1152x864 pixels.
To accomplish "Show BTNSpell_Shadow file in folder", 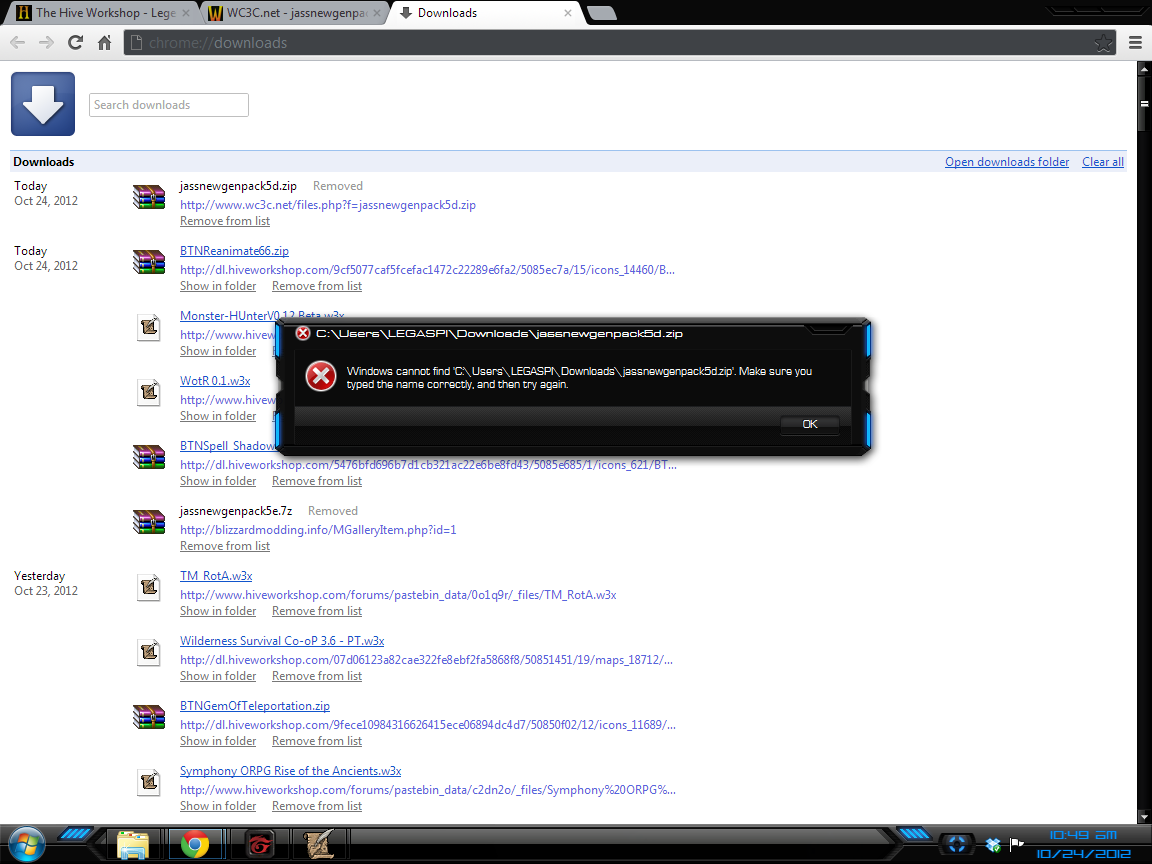I will coord(218,481).
